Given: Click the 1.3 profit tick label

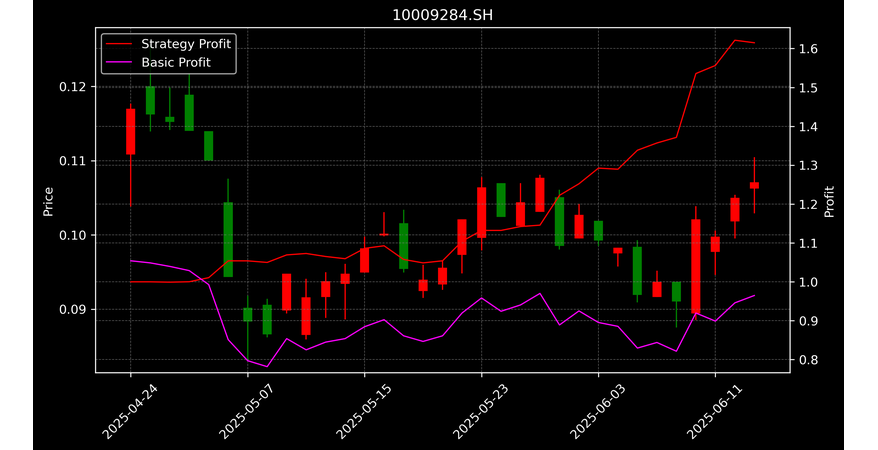Looking at the screenshot, I should pyautogui.click(x=807, y=166).
